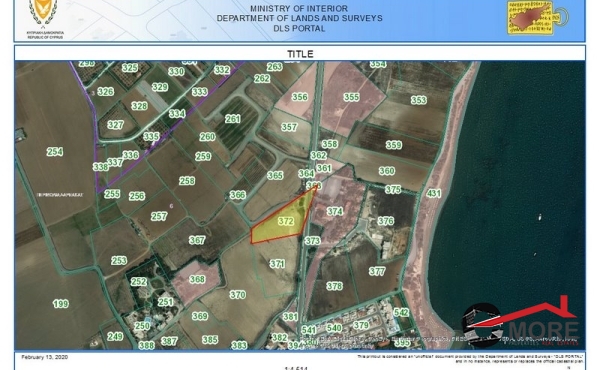The height and width of the screenshot is (370, 600).
Task: Click parcel label 263
Action: tap(274, 67)
